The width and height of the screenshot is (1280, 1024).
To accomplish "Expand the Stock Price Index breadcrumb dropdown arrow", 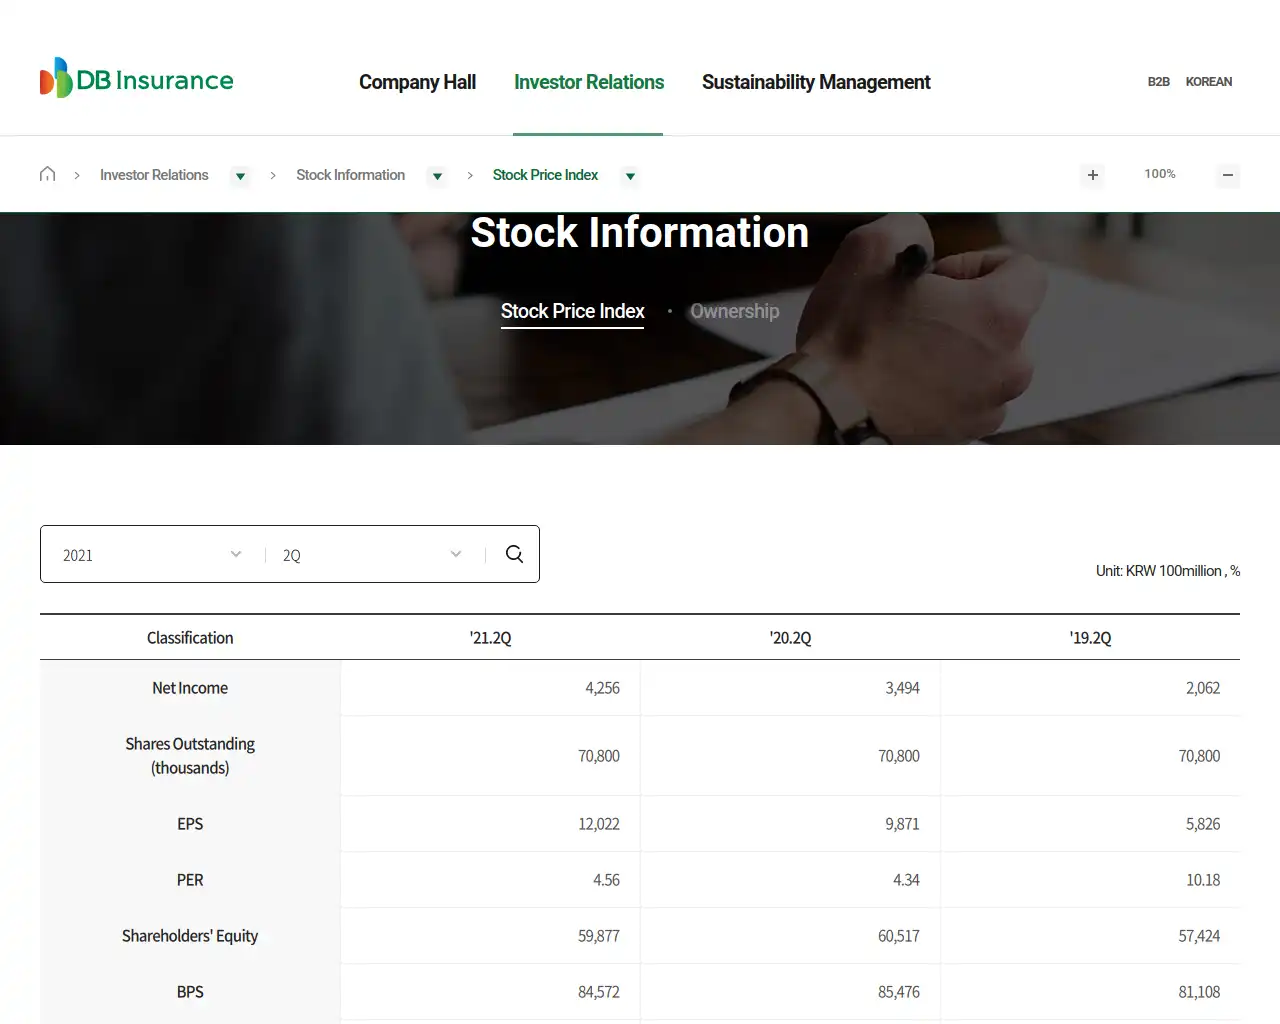I will click(630, 176).
